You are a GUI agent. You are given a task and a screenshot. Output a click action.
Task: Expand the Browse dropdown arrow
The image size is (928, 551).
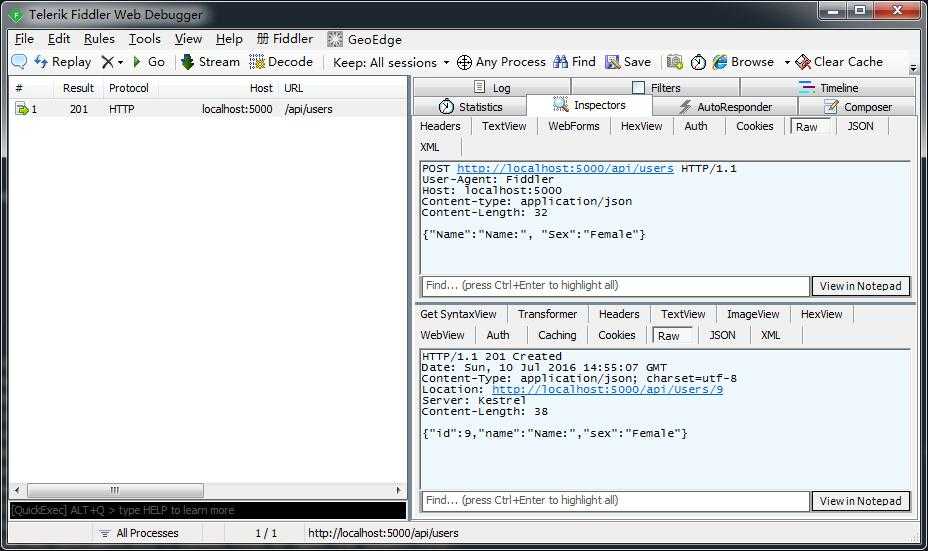[787, 62]
